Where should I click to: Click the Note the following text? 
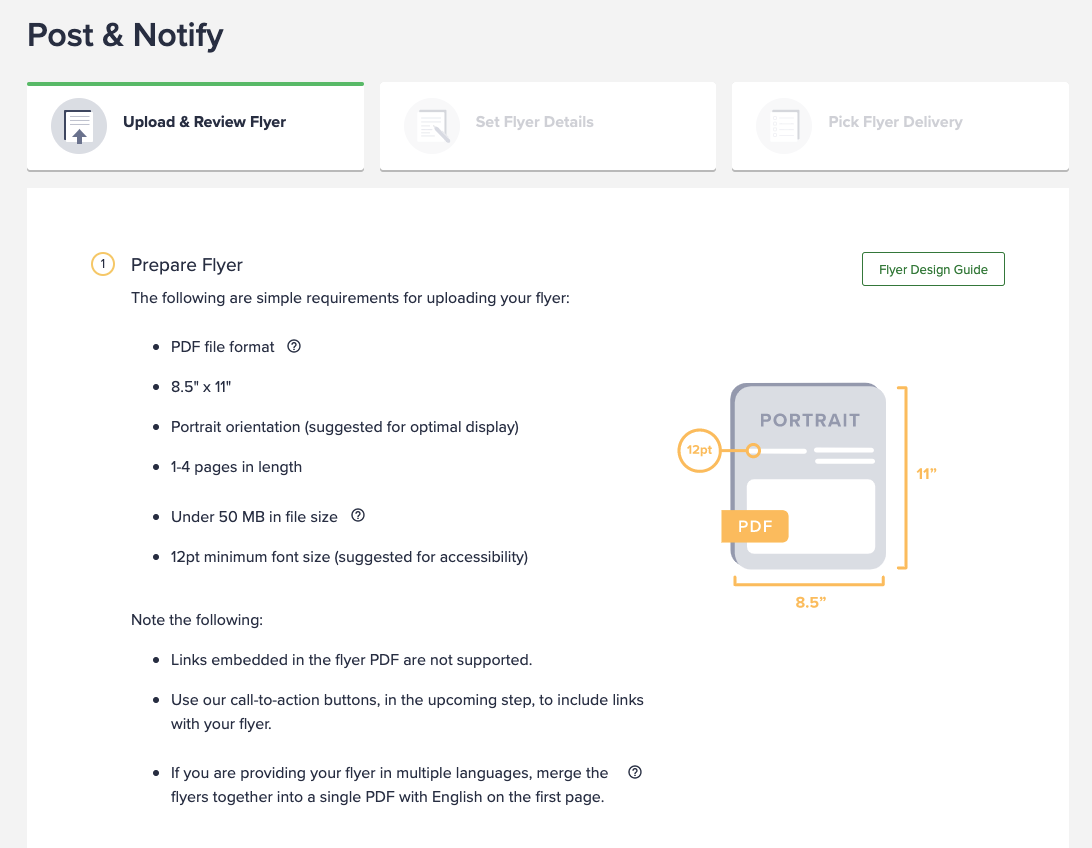pos(197,620)
